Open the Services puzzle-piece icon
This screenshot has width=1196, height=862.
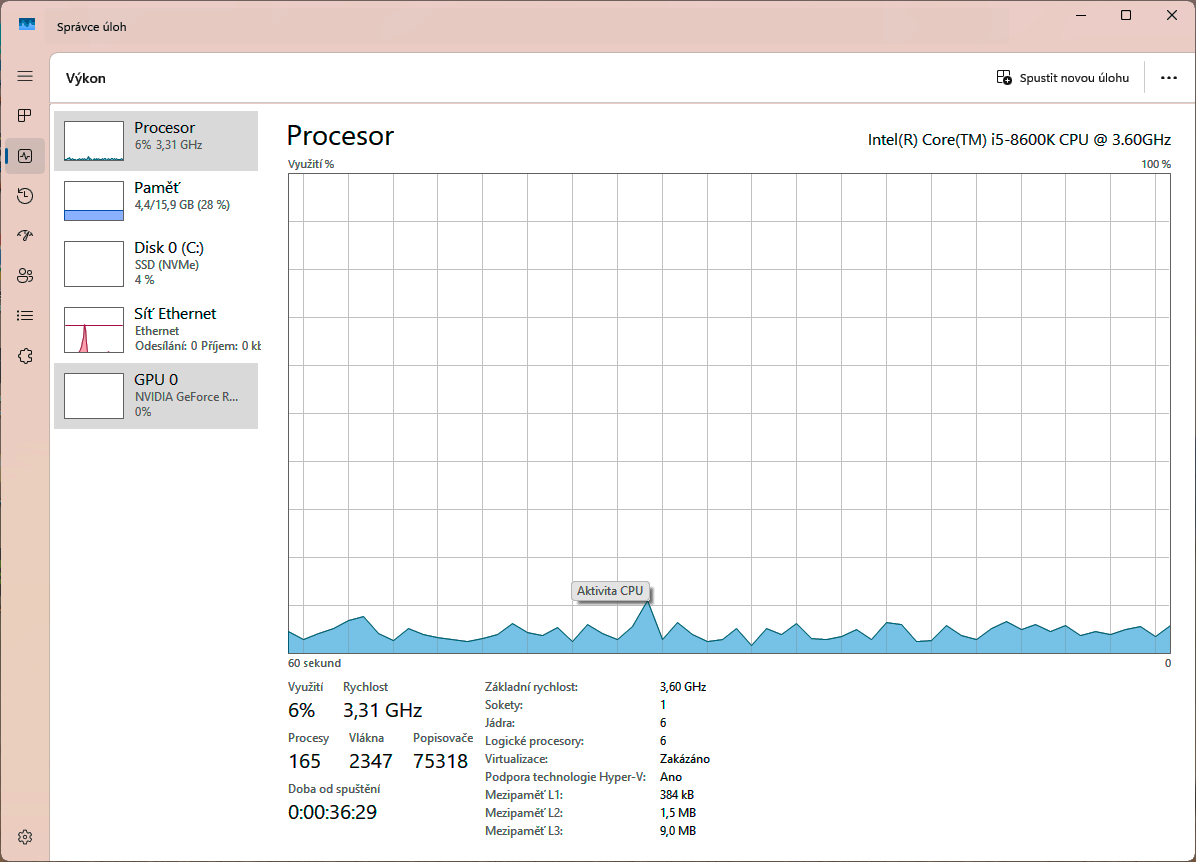coord(25,356)
